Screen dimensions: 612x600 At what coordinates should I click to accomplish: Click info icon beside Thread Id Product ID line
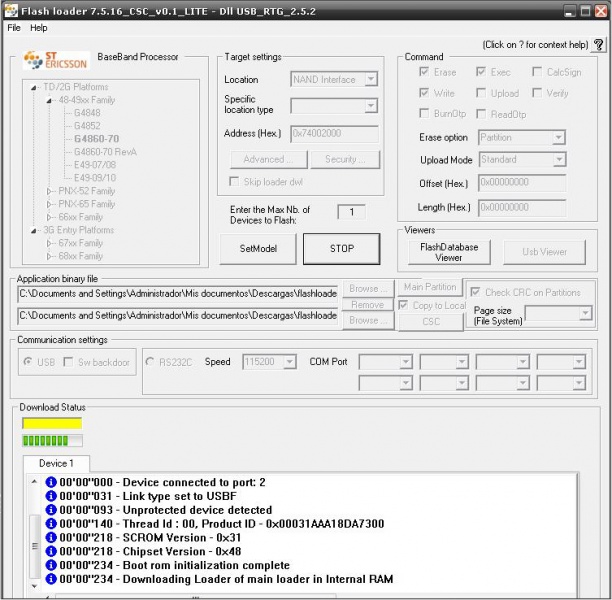tap(51, 523)
